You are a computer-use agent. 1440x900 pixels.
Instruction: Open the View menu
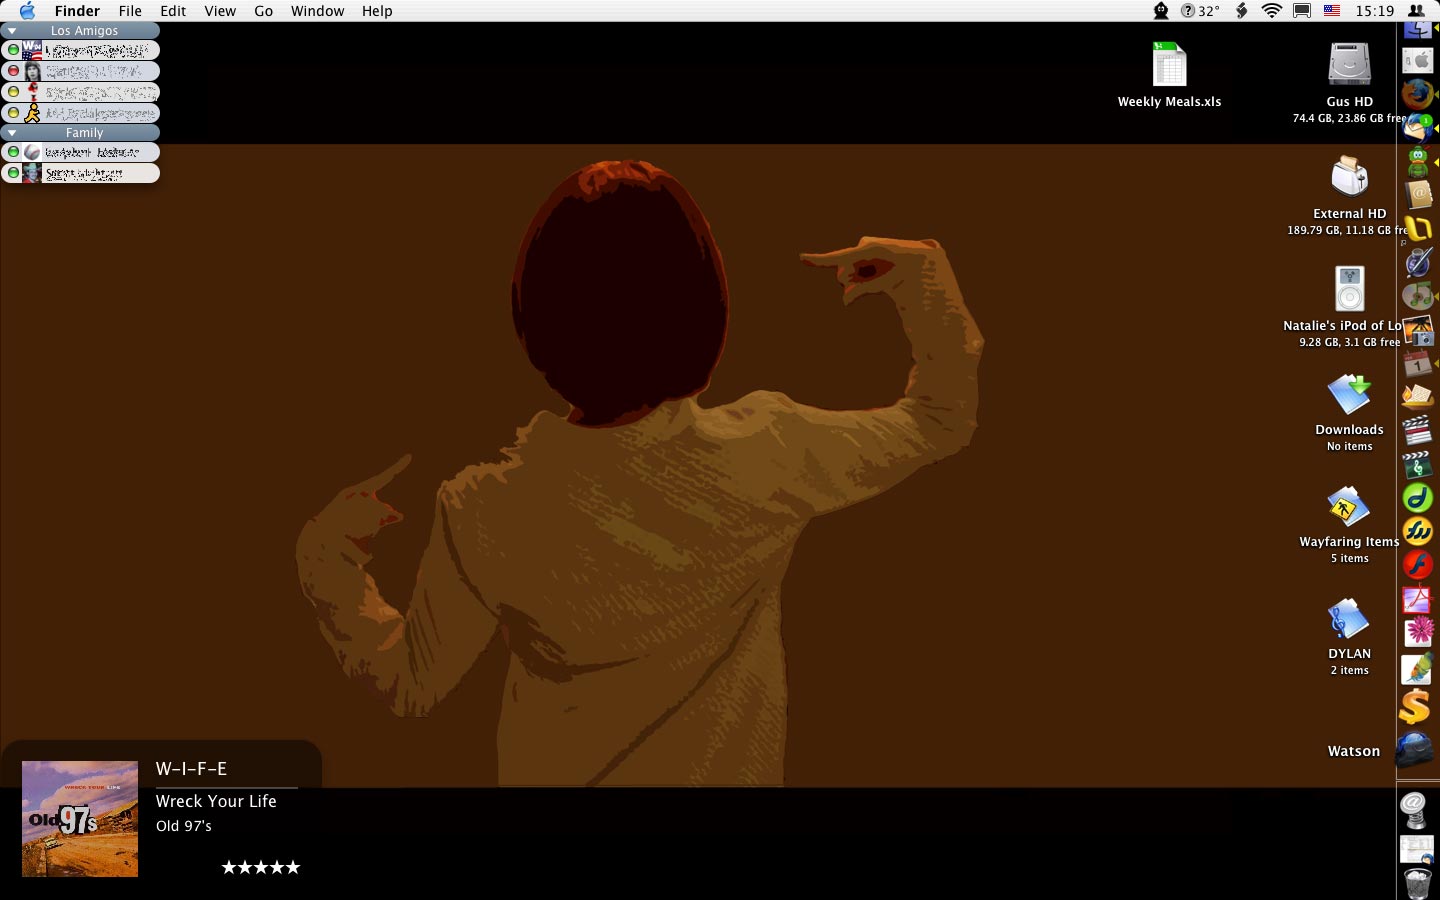220,11
